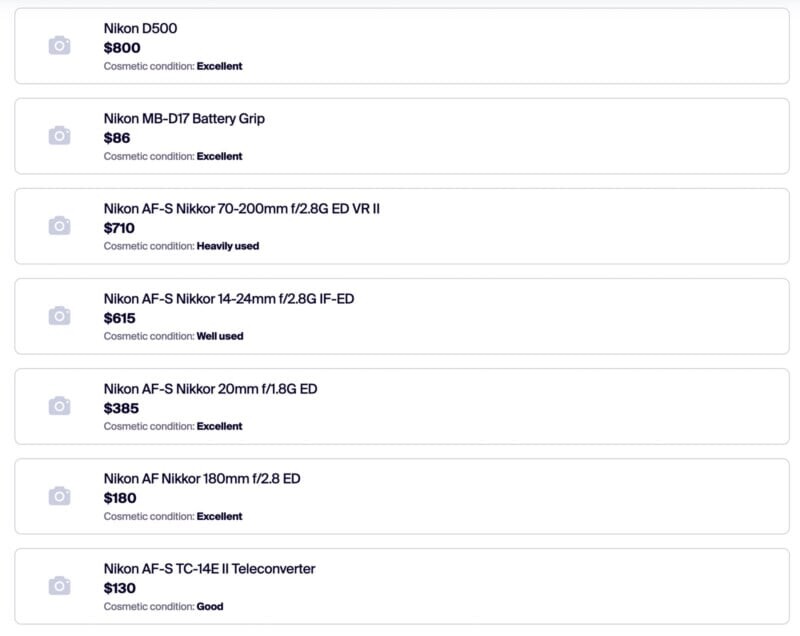The image size is (800, 636).
Task: Open the Nikon D500 listing title
Action: point(140,28)
